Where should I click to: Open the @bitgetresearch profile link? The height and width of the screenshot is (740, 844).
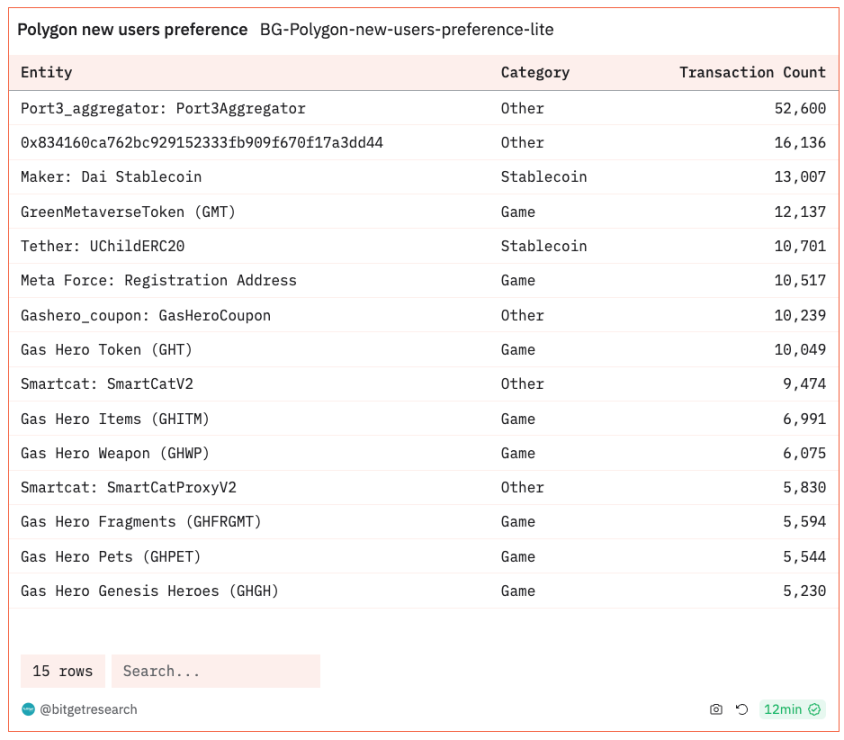point(88,710)
